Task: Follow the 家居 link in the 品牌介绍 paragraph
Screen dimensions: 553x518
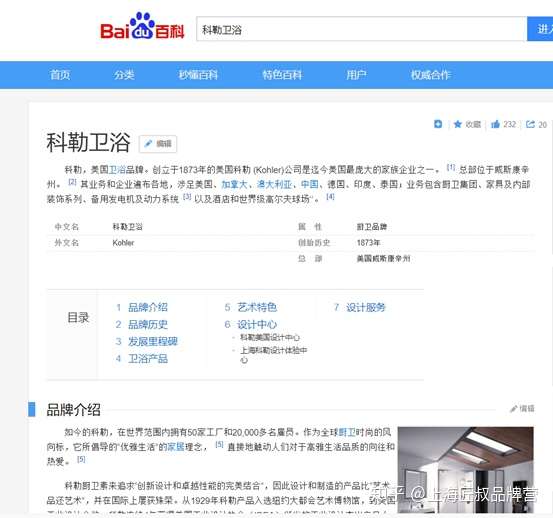Action: pyautogui.click(x=176, y=447)
